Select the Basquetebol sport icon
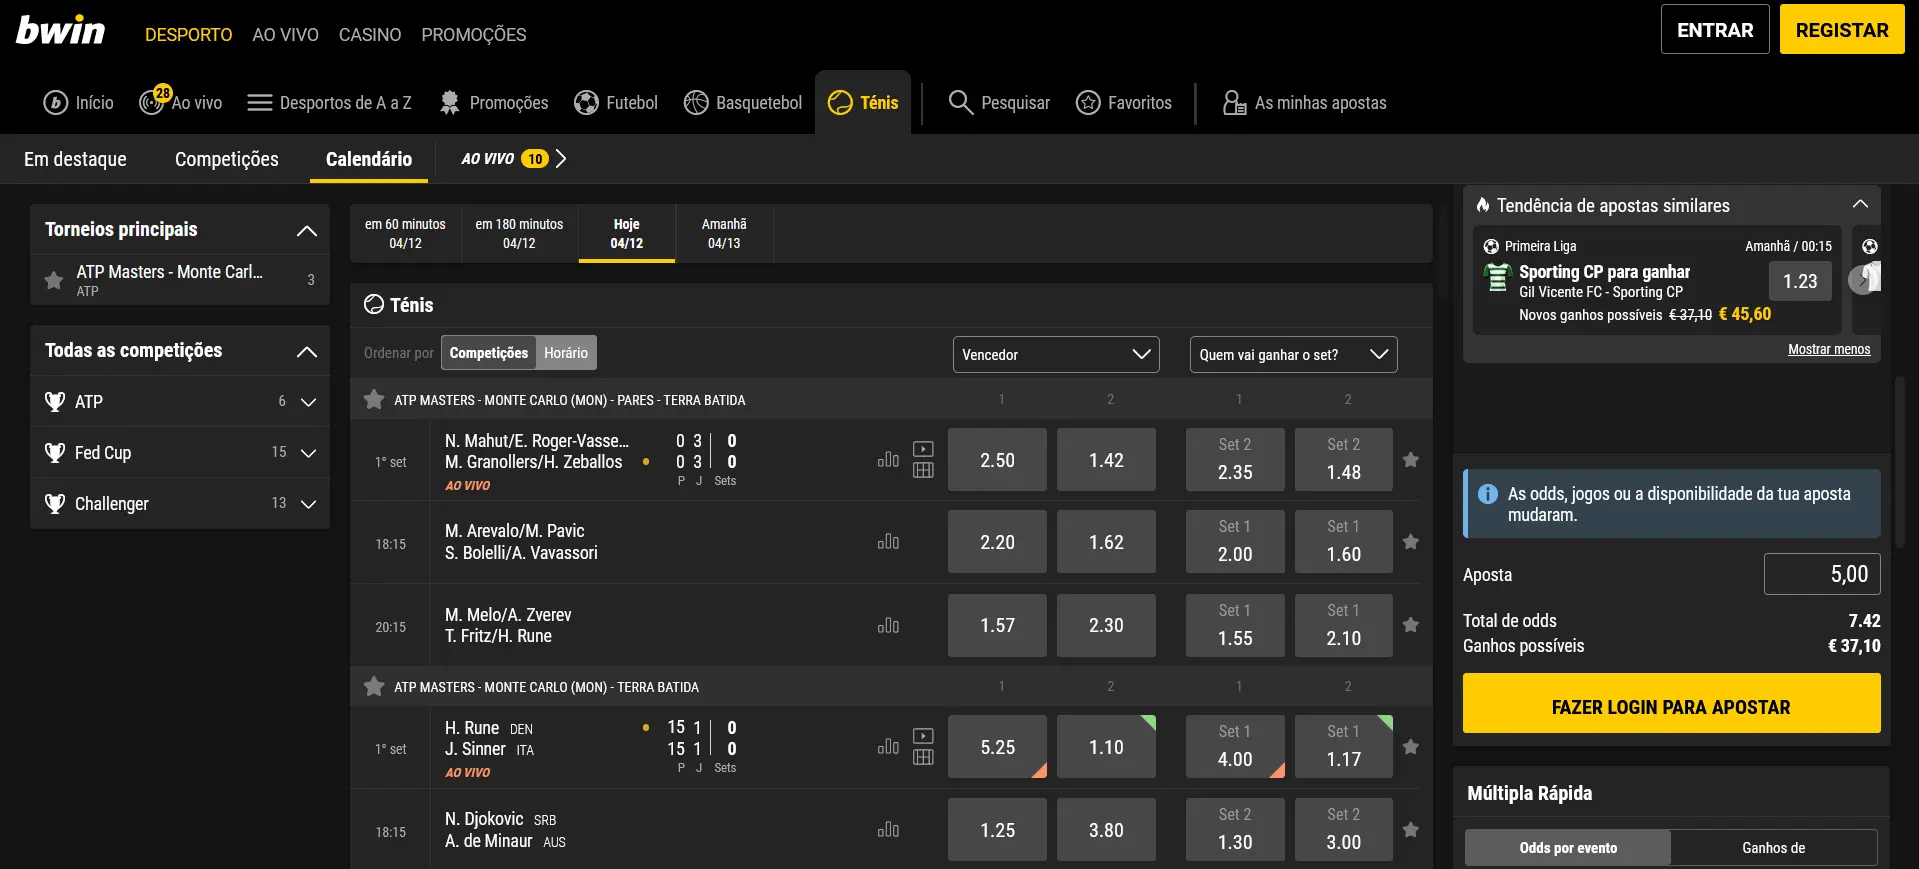Screen dimensions: 1919x869 pos(743,103)
